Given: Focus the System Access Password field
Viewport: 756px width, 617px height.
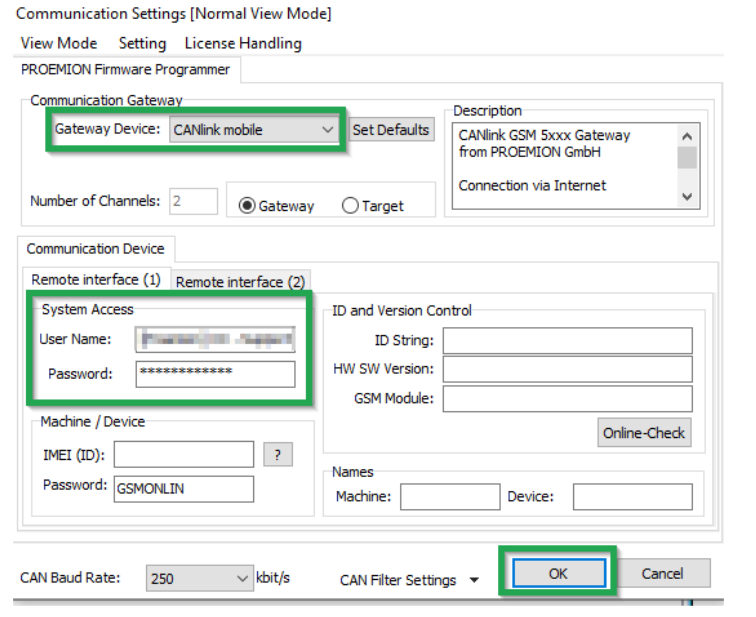Looking at the screenshot, I should click(215, 373).
